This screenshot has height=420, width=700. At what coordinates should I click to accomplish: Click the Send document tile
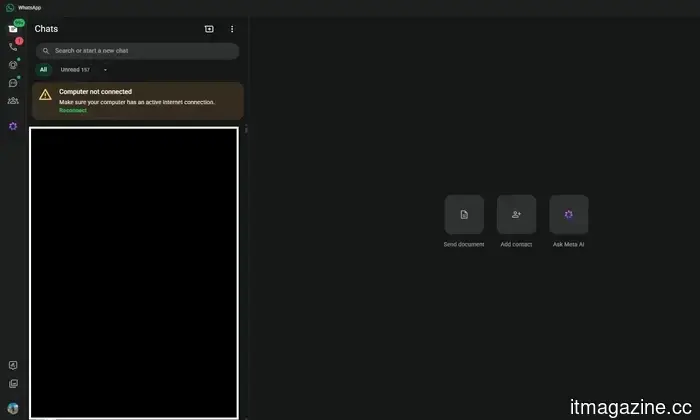464,215
